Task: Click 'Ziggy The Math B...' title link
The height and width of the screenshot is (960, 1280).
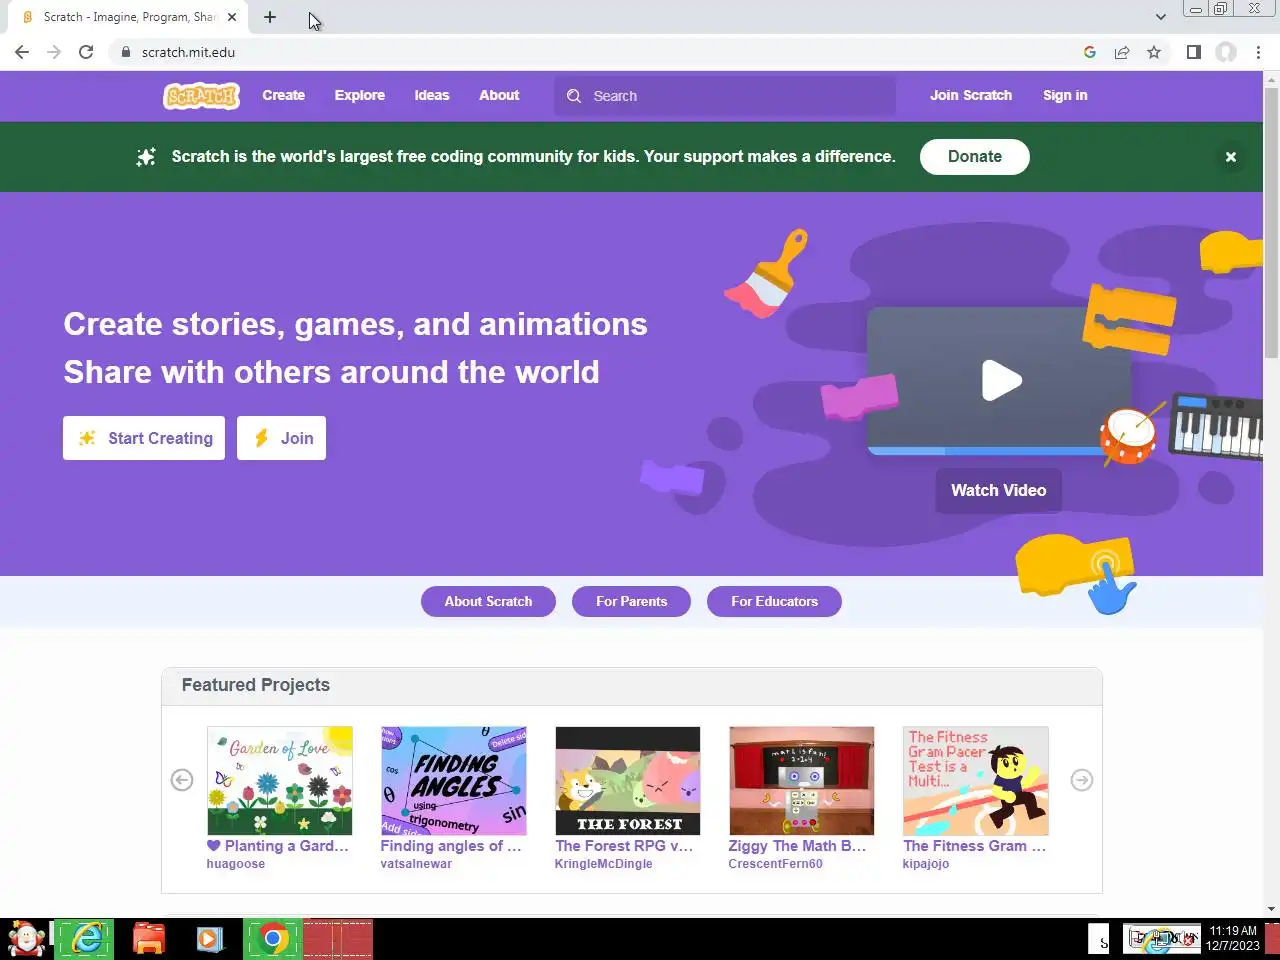Action: pos(797,846)
